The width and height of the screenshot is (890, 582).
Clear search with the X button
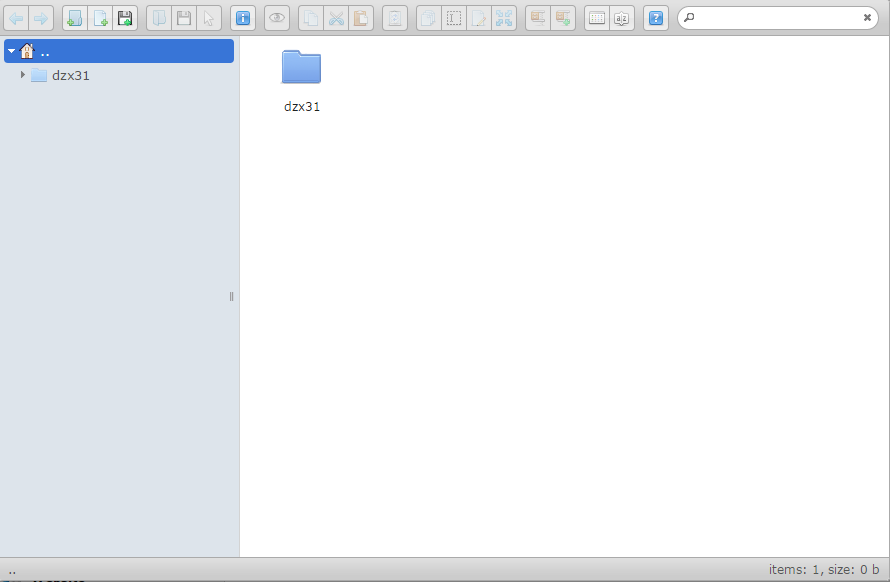pyautogui.click(x=867, y=18)
